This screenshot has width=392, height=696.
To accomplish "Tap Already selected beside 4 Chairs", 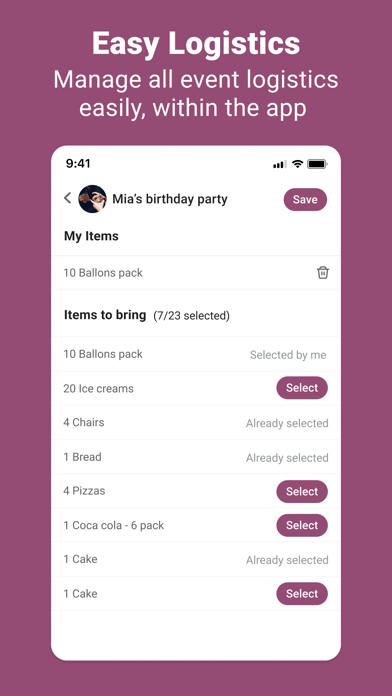I will pos(287,423).
